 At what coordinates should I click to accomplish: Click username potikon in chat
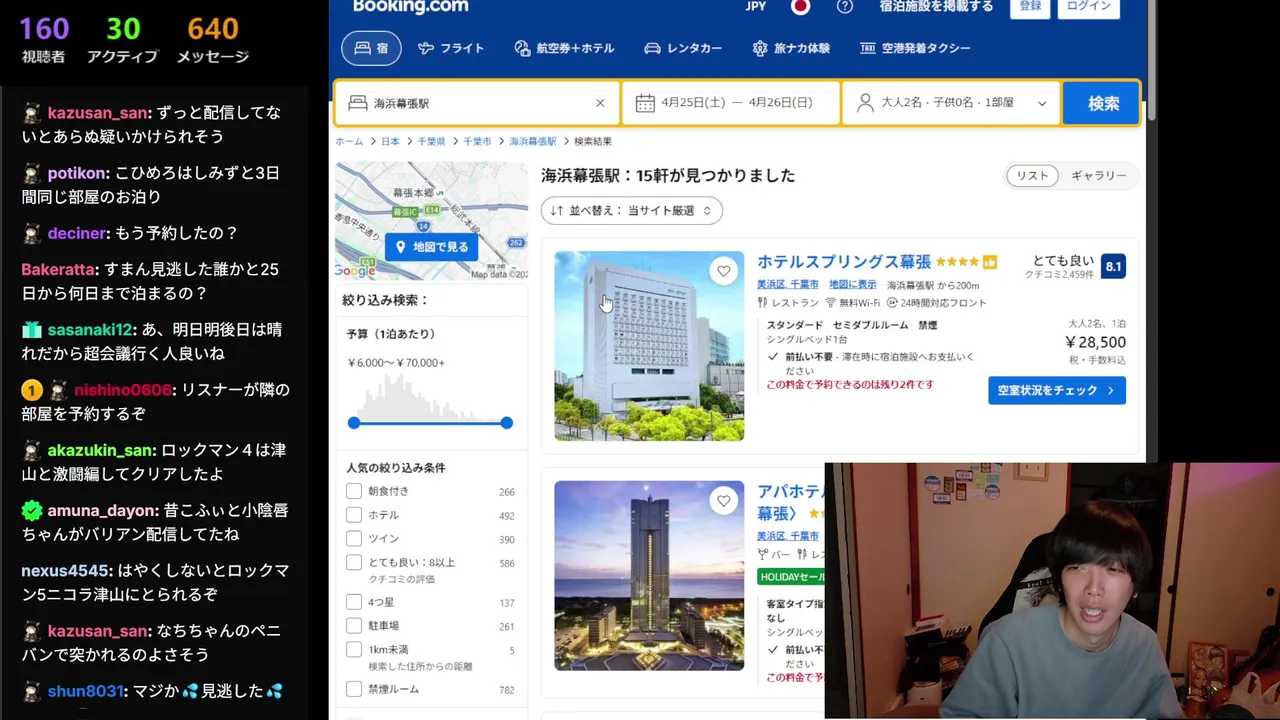pyautogui.click(x=77, y=173)
